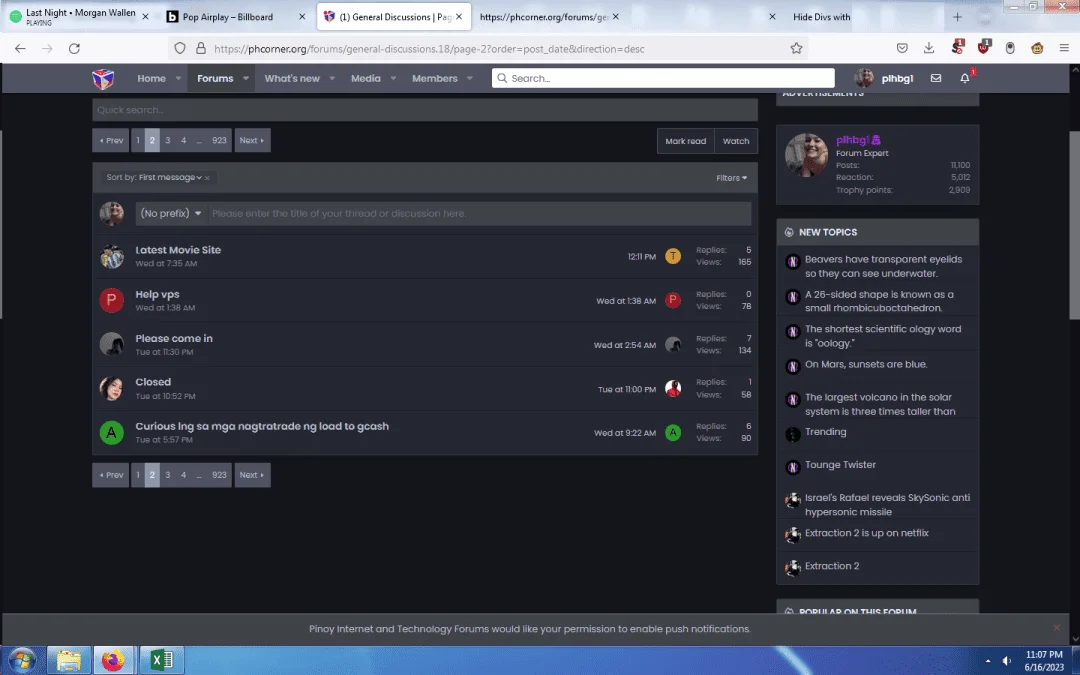
Task: Open Firefox downloads arrow icon
Action: tap(929, 48)
